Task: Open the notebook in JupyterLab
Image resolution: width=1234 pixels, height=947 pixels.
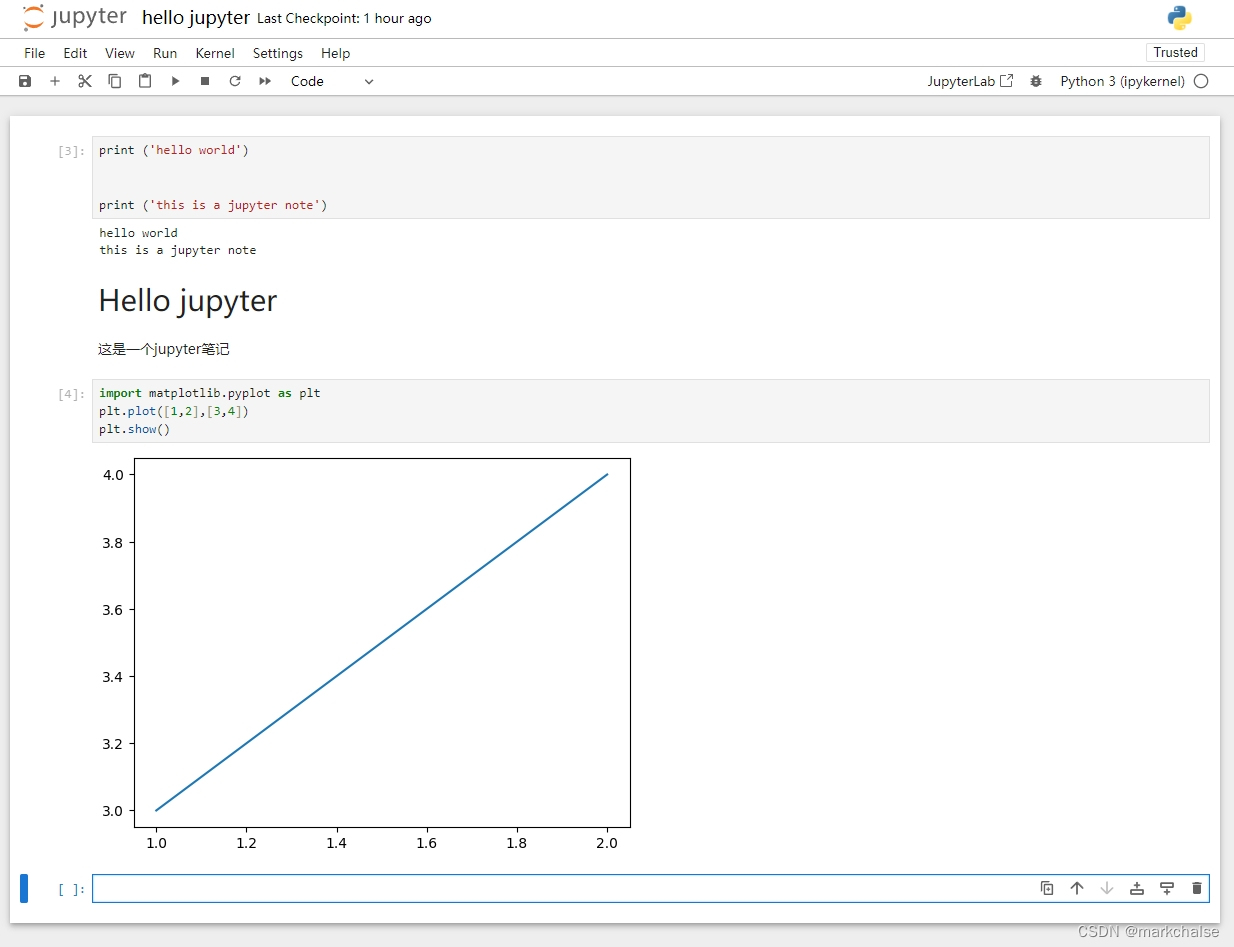Action: pos(970,81)
